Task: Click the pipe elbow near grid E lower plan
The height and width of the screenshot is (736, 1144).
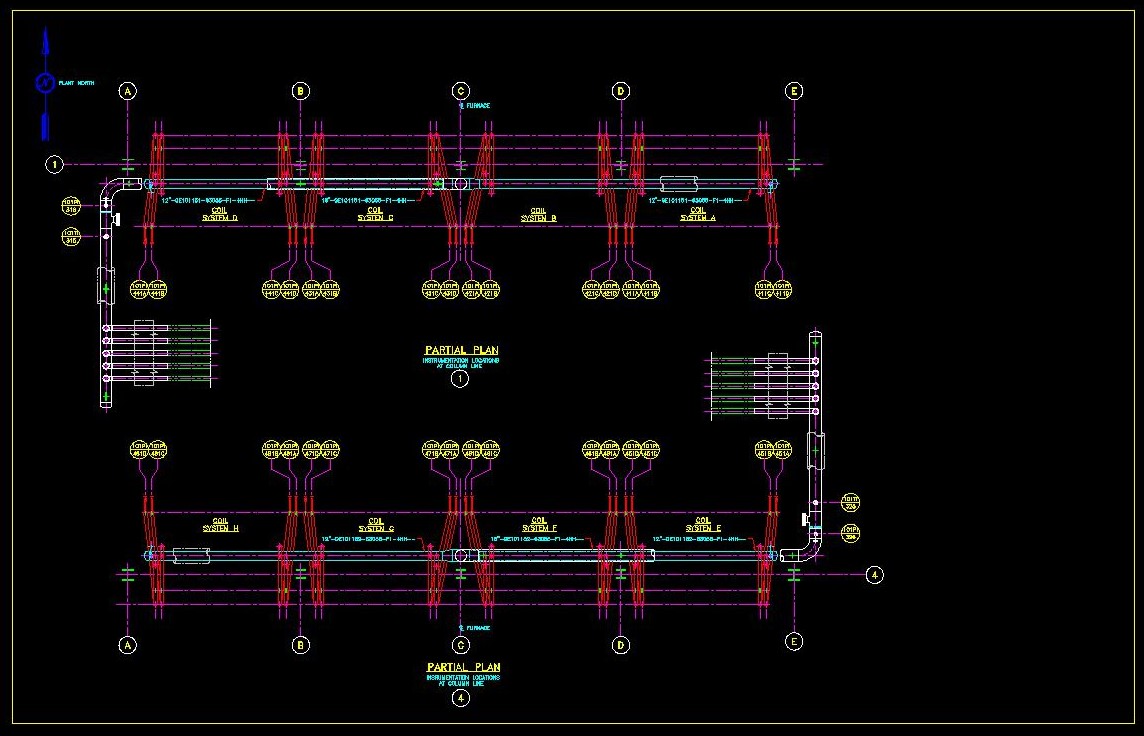Action: [809, 549]
